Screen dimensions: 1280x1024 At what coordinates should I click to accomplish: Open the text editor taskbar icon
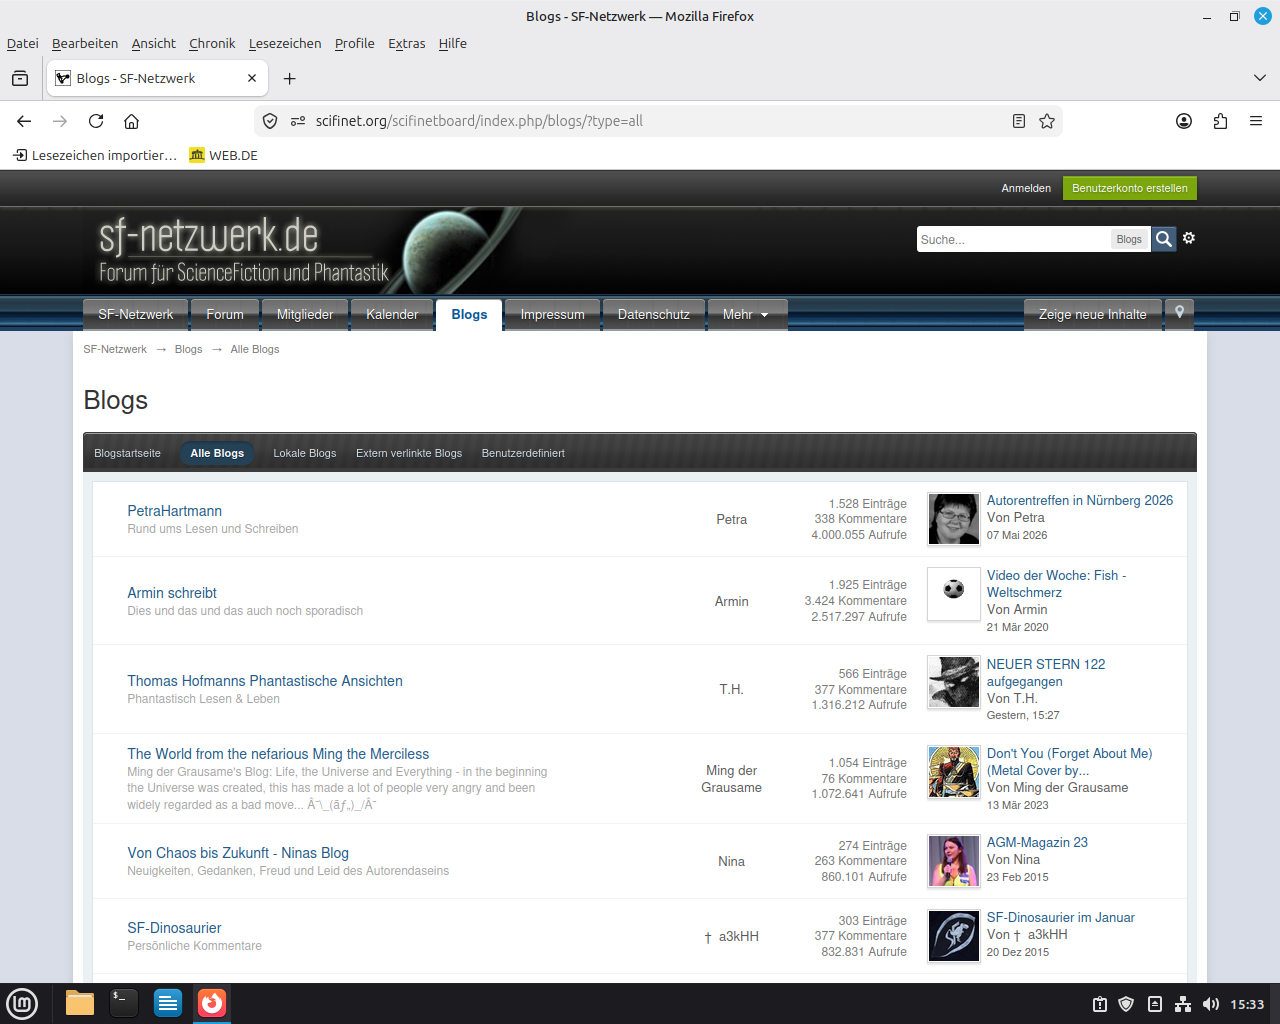pos(168,1003)
